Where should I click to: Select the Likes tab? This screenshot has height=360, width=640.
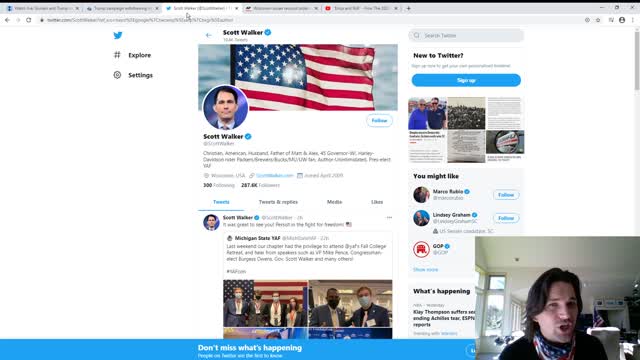pos(377,202)
